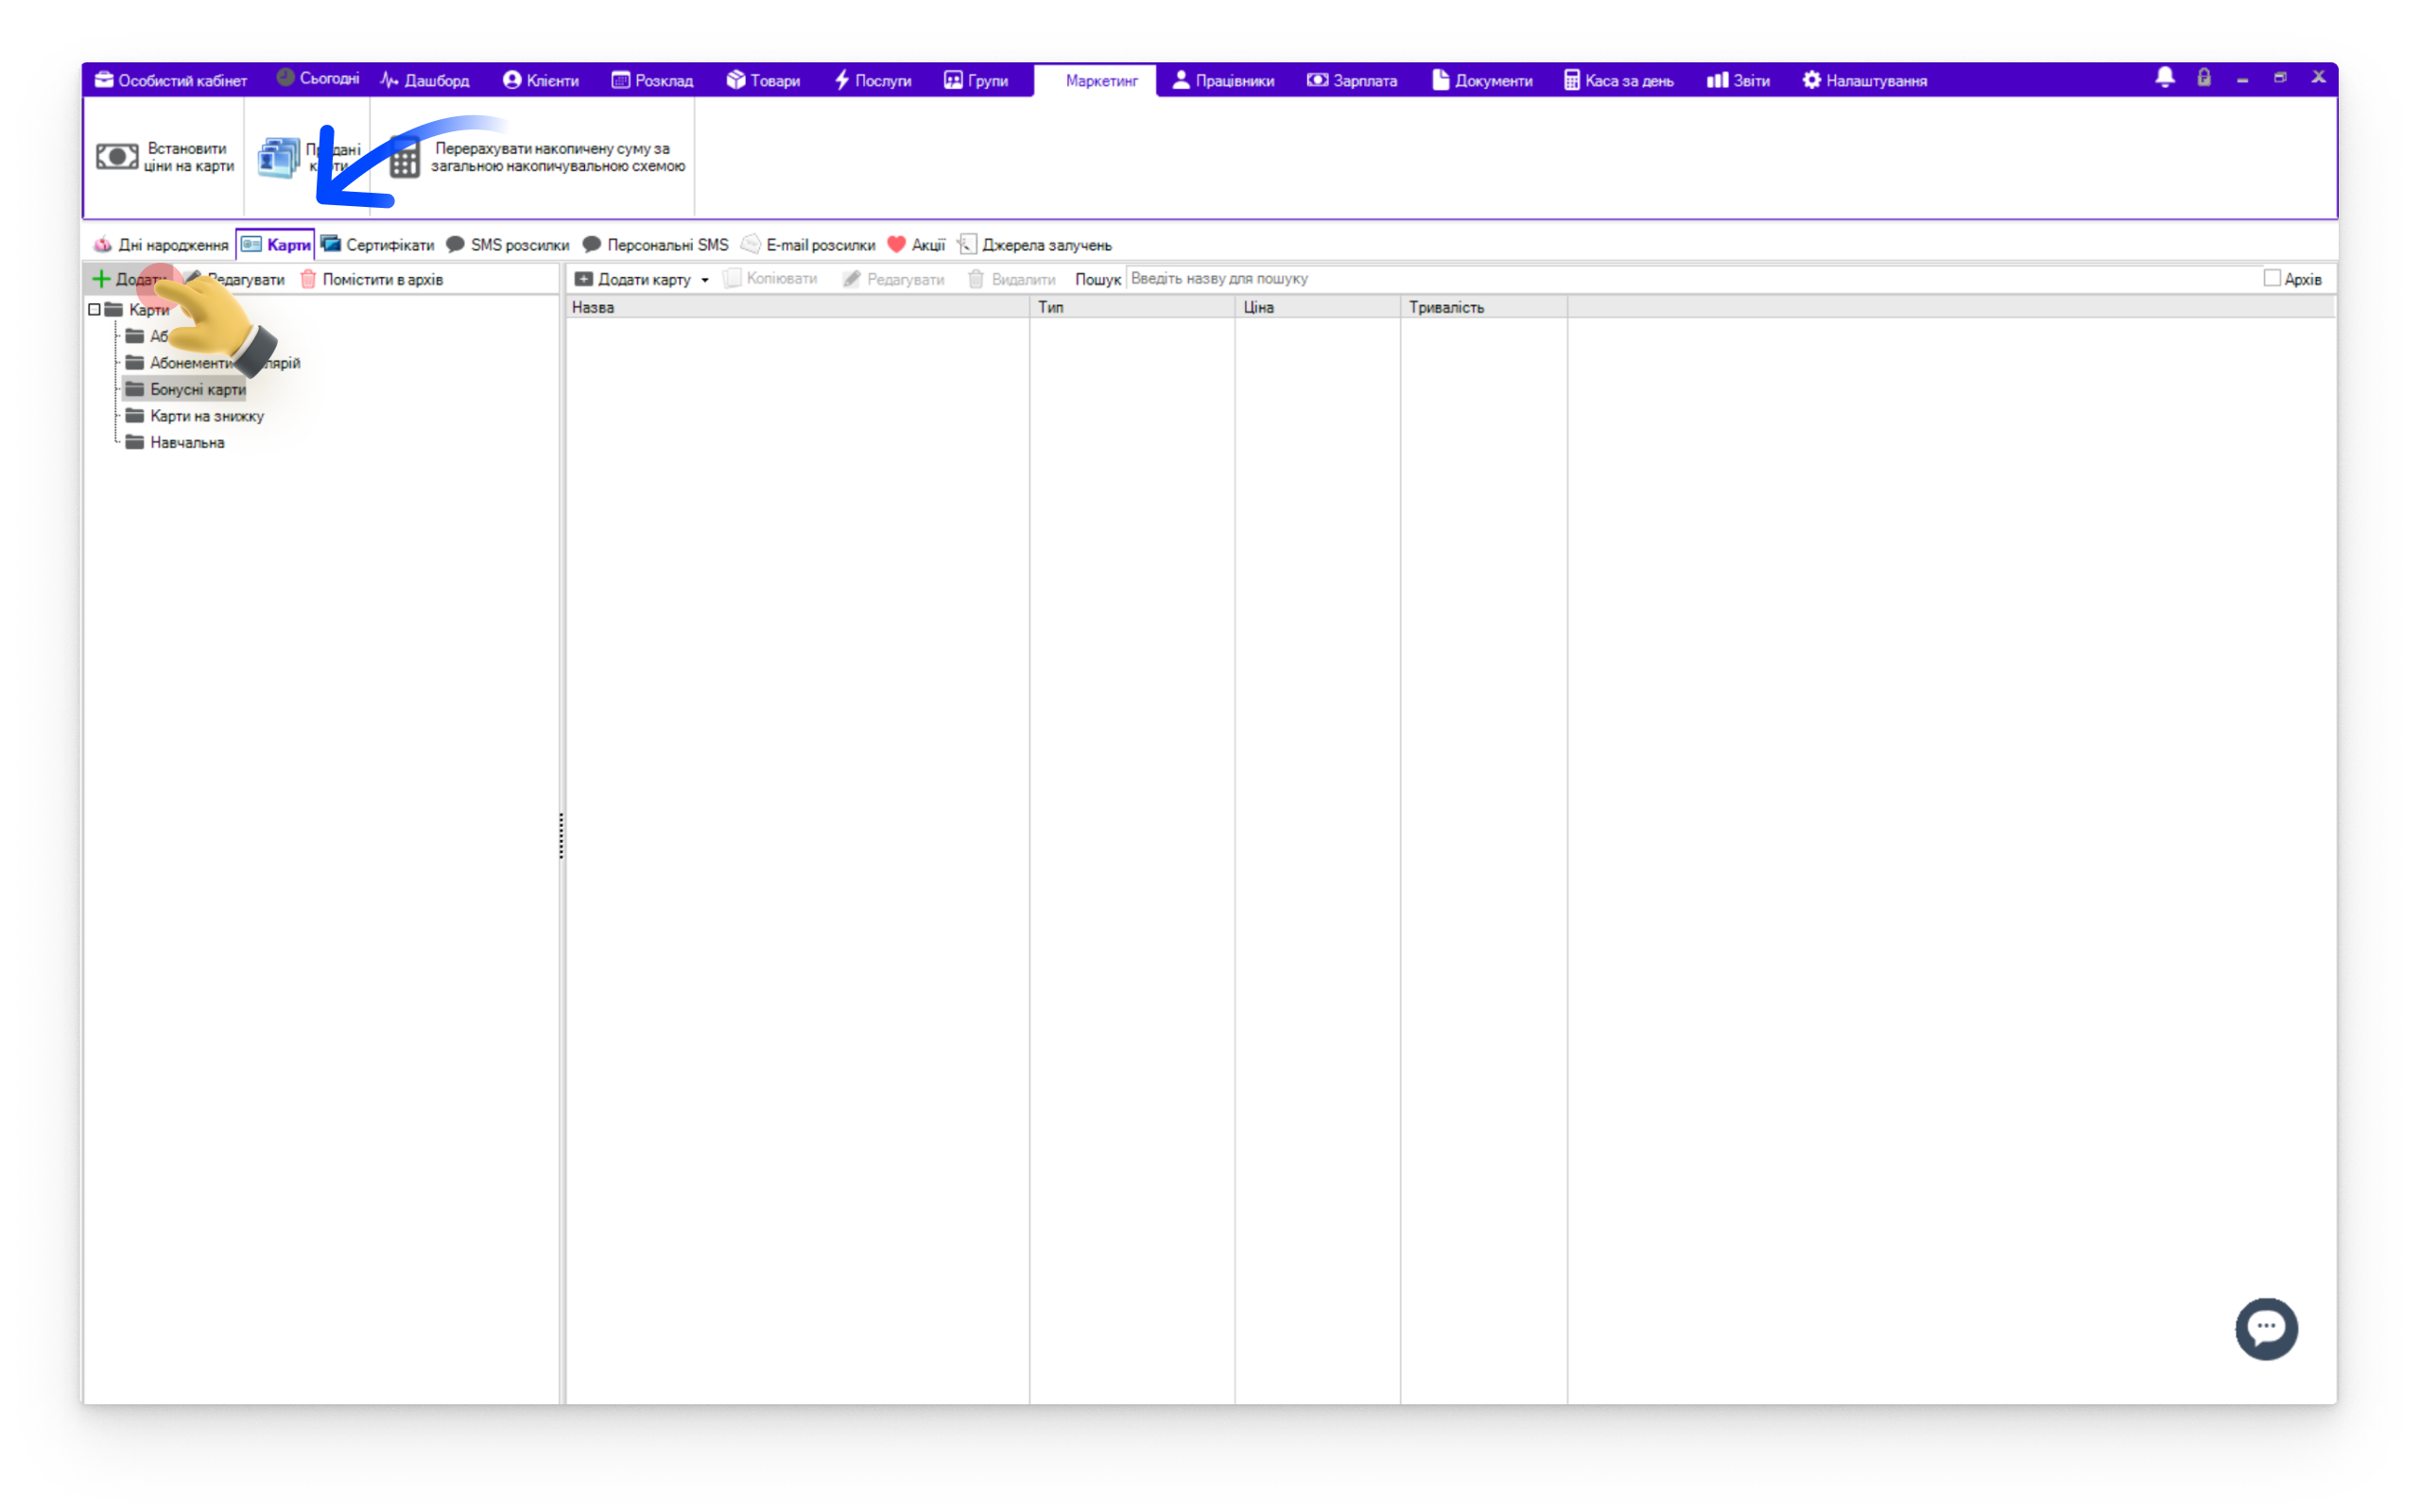Open the Дашборд section
Image resolution: width=2420 pixels, height=1512 pixels.
click(x=424, y=80)
